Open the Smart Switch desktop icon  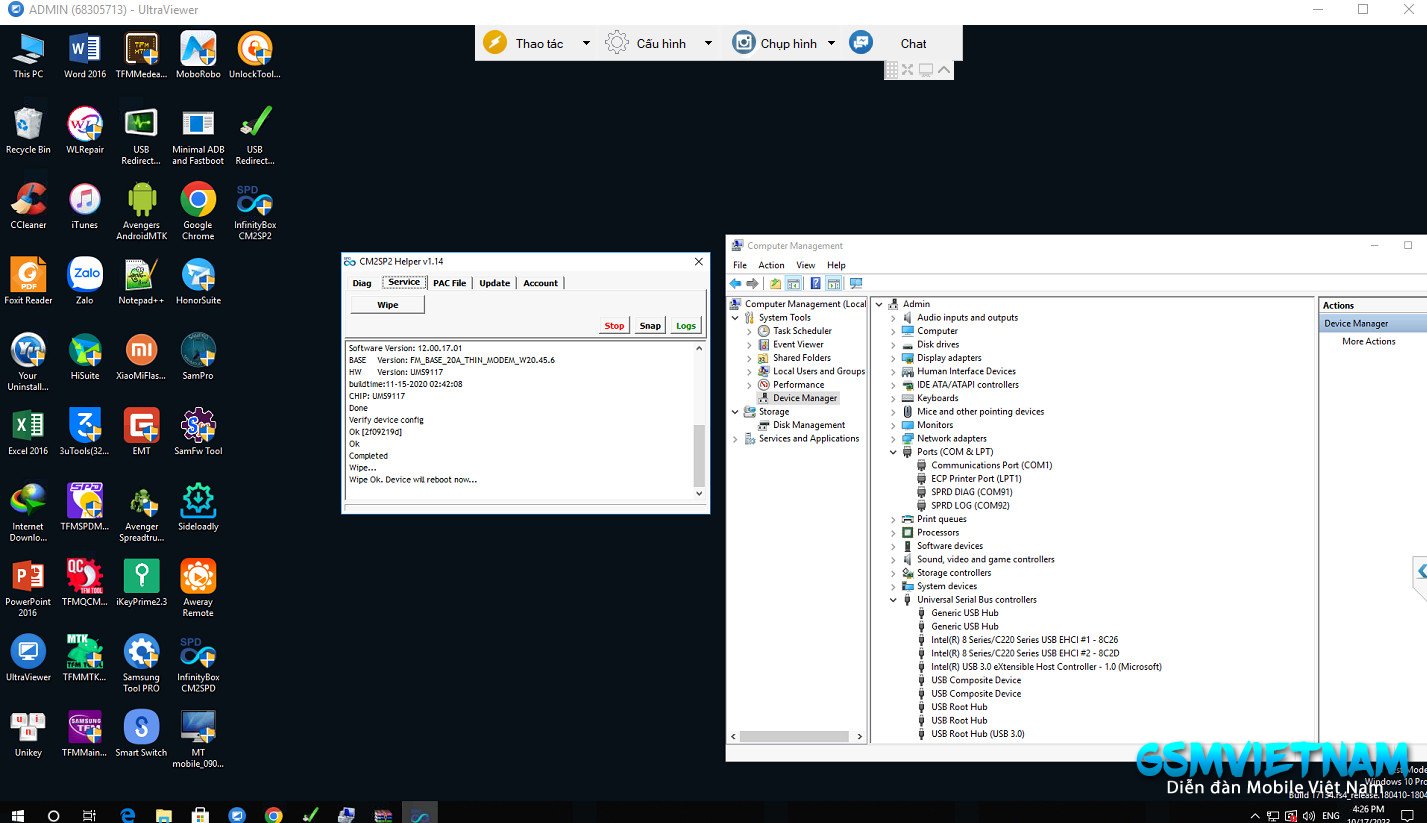pos(141,734)
